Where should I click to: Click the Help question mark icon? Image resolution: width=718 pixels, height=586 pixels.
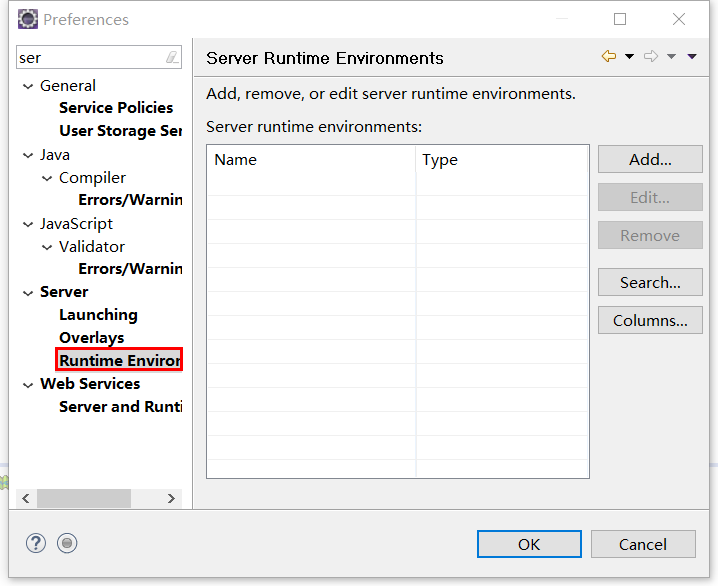coord(36,543)
